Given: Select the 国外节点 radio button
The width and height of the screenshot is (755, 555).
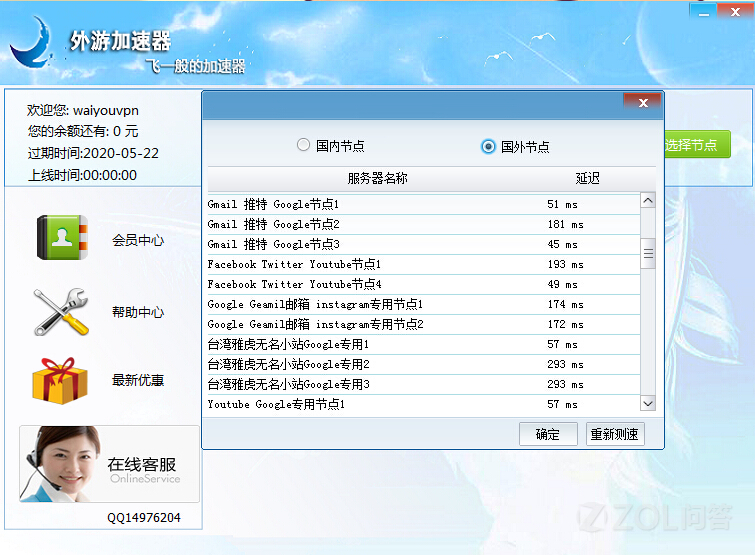Looking at the screenshot, I should tap(488, 147).
